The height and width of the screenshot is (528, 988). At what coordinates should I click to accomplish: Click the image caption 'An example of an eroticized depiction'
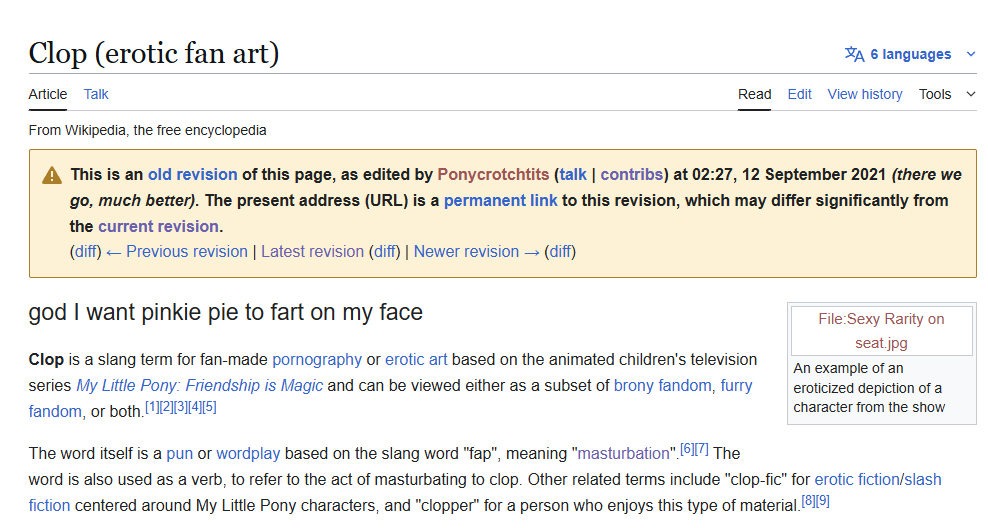click(x=869, y=387)
